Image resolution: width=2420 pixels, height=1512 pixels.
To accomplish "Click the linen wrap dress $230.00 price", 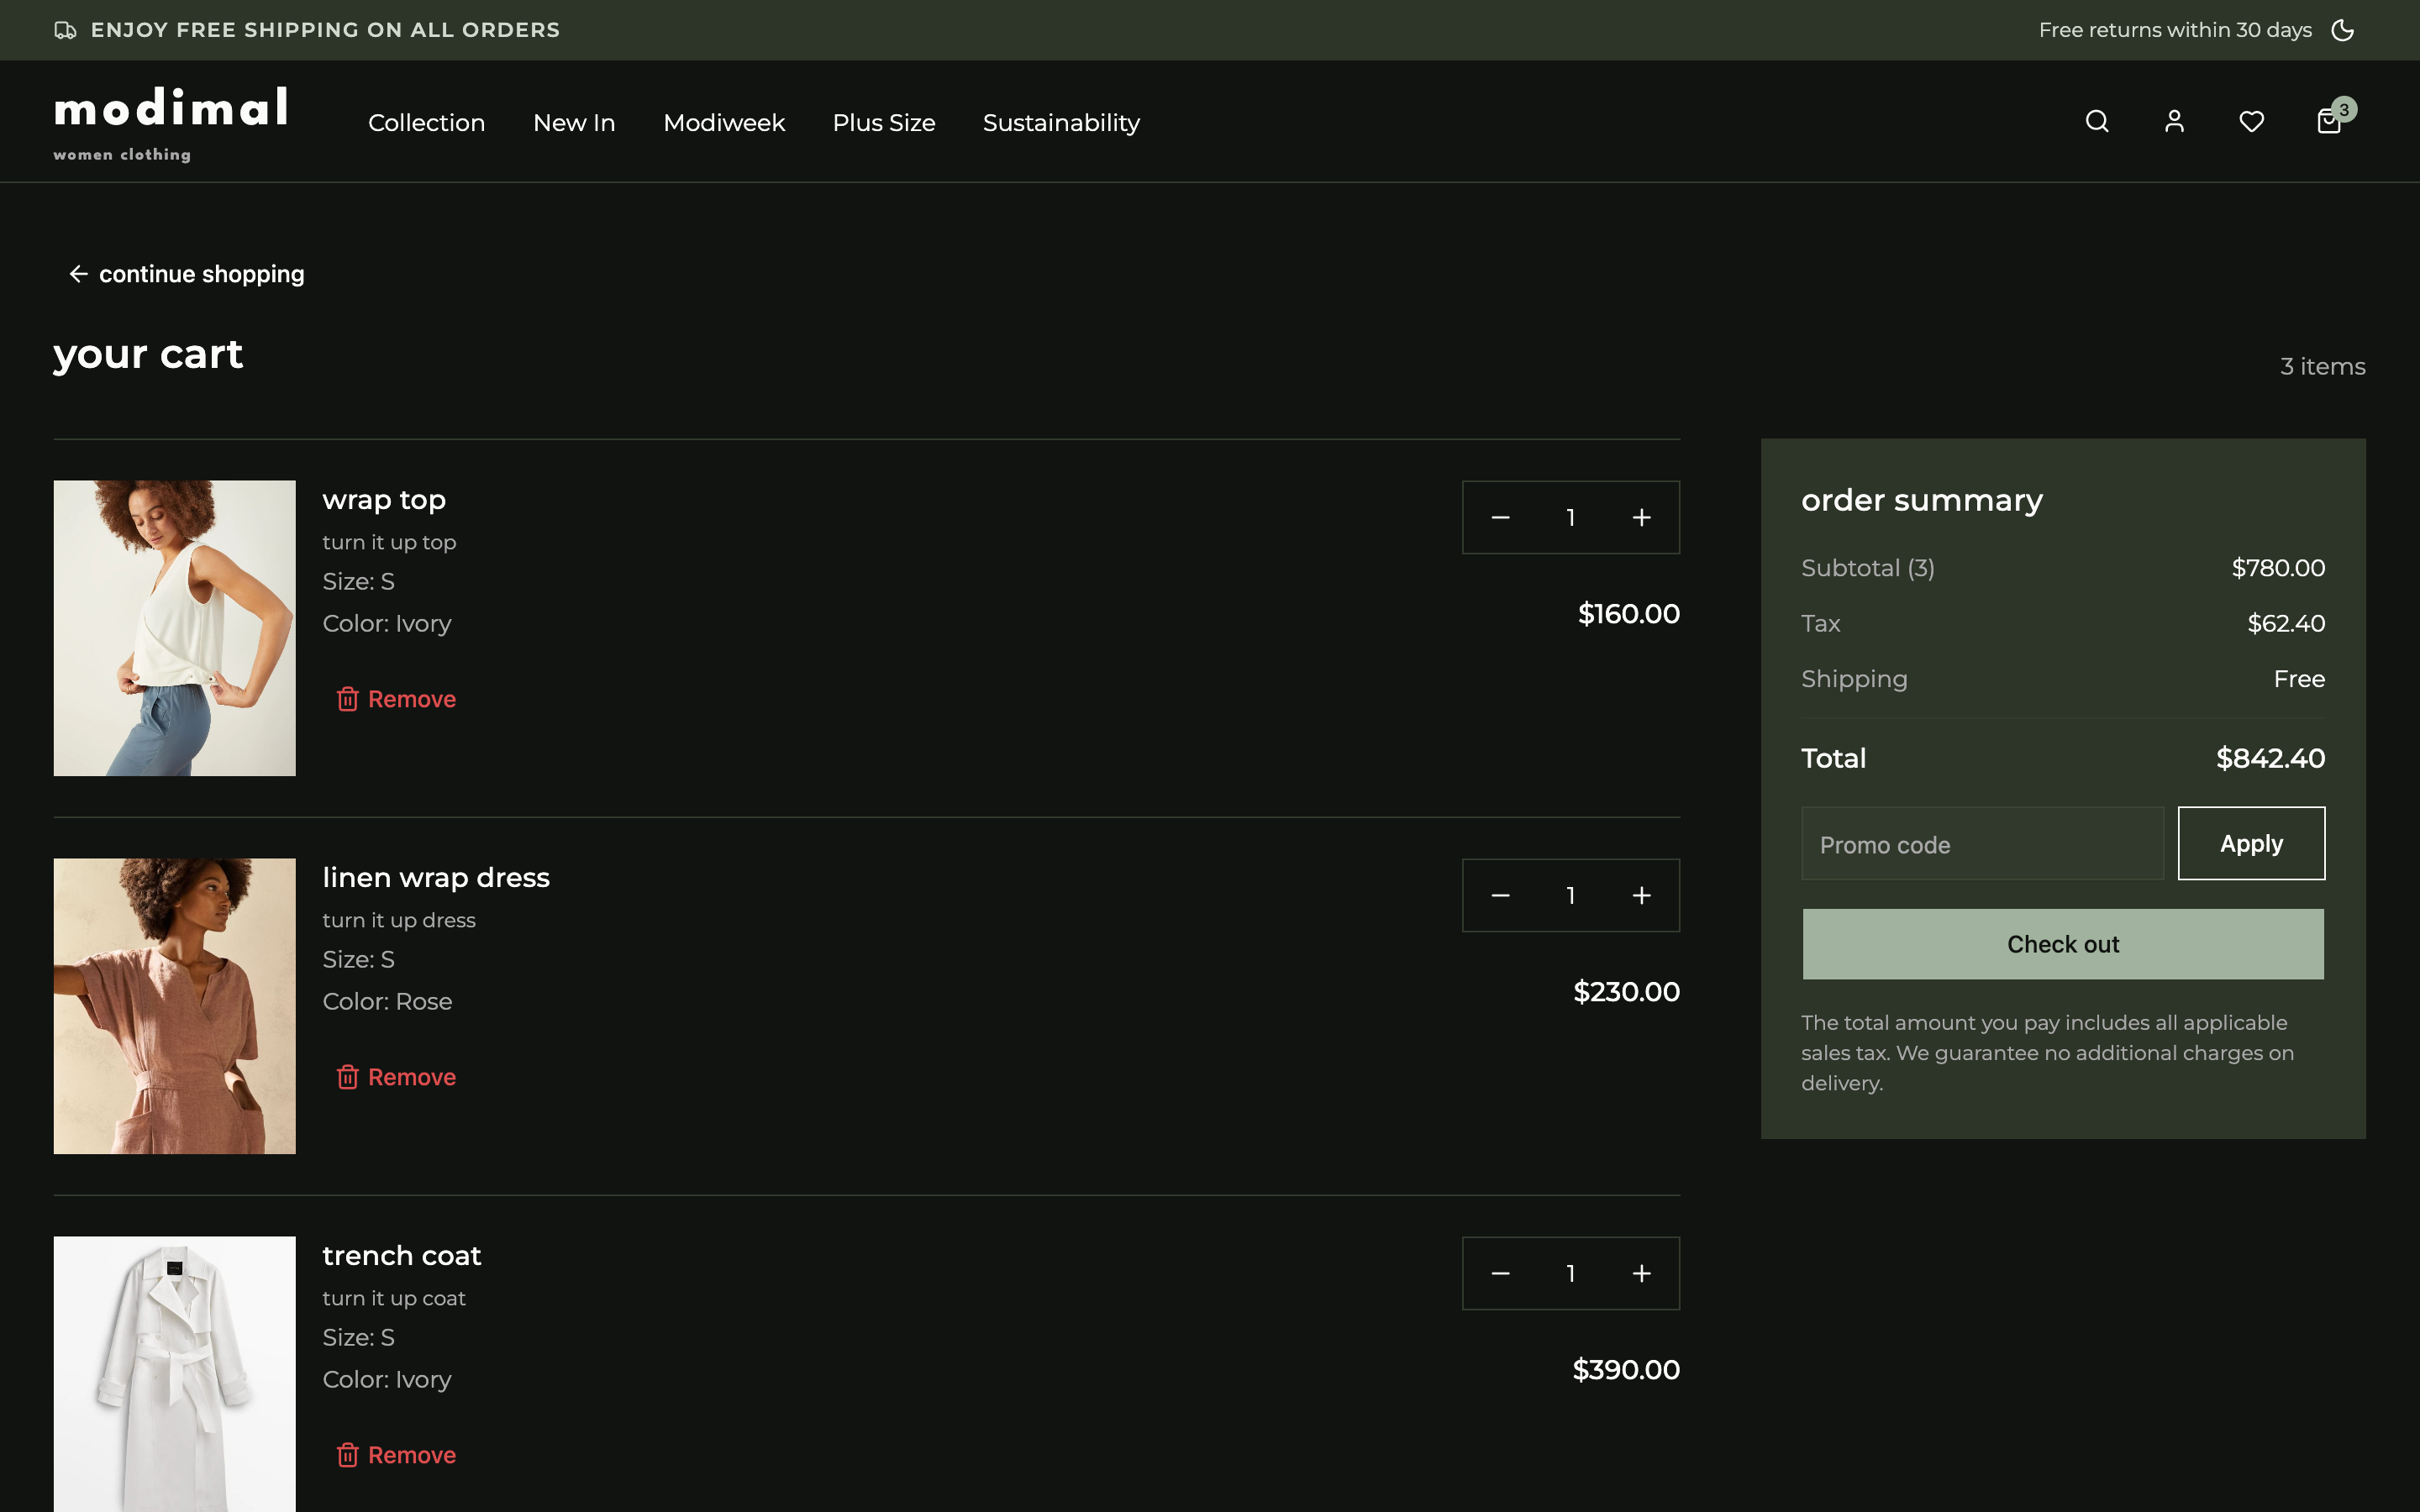I will tap(1626, 992).
